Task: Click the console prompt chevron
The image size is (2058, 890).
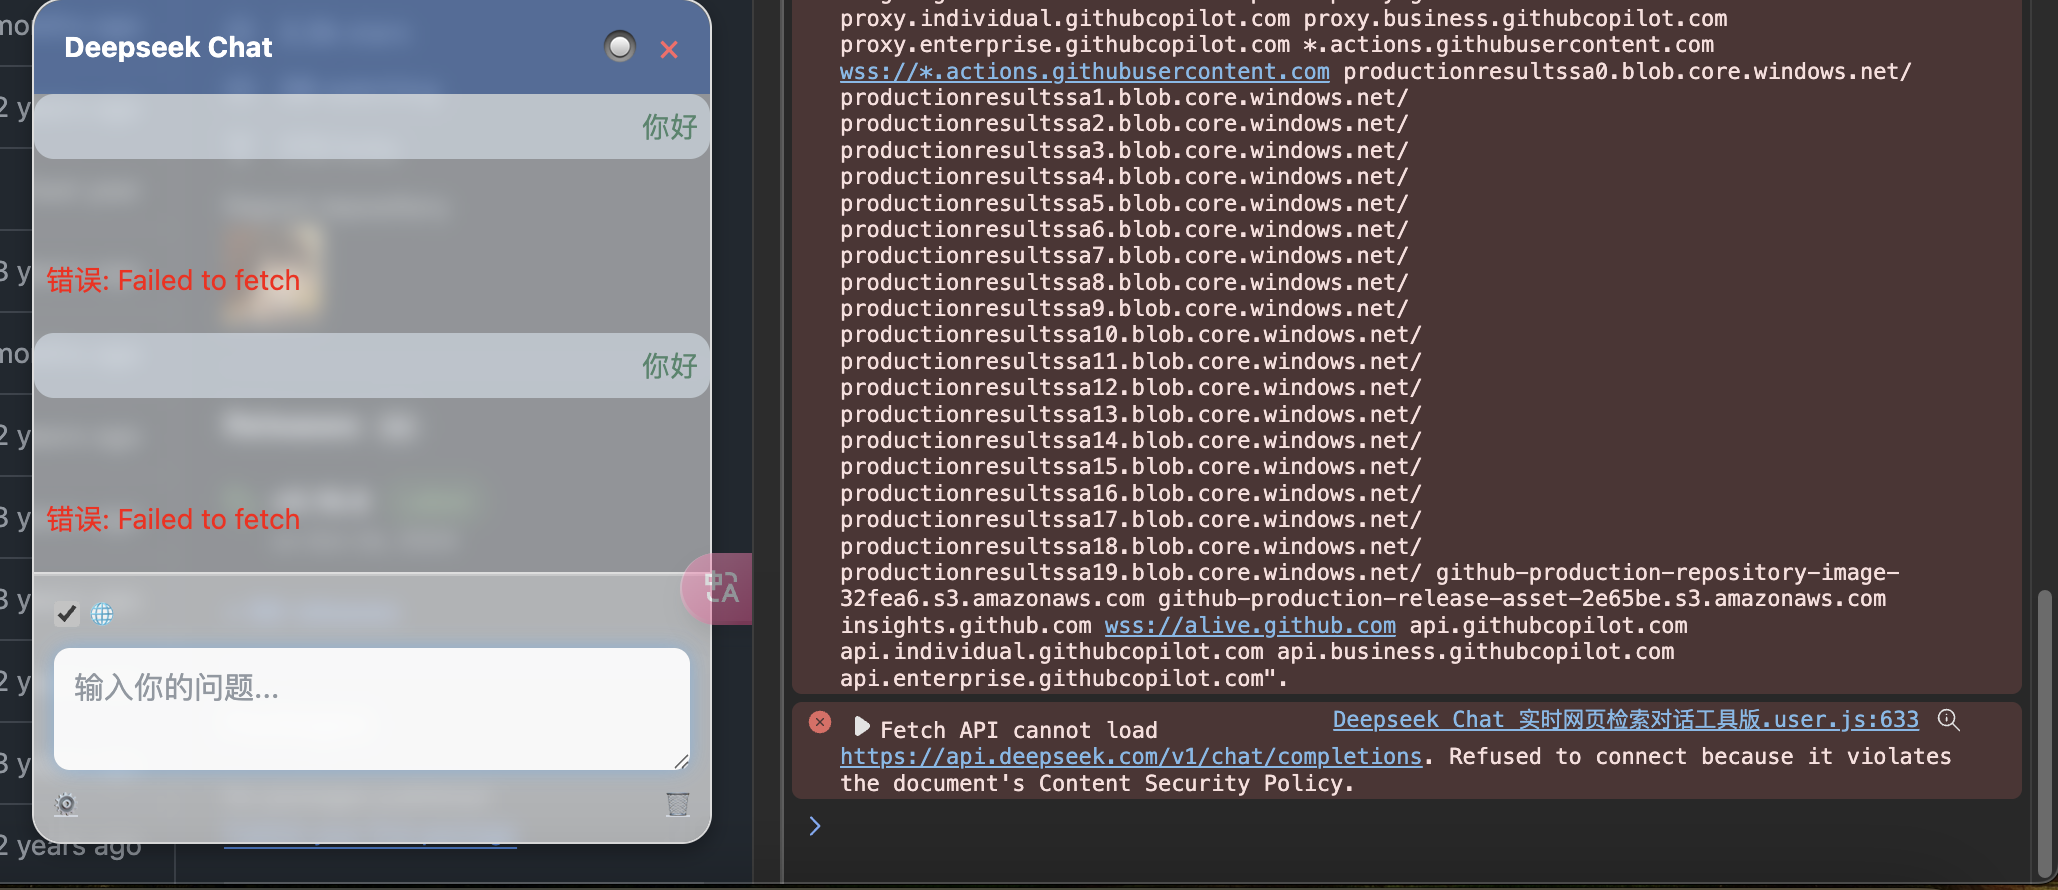Action: [x=815, y=825]
